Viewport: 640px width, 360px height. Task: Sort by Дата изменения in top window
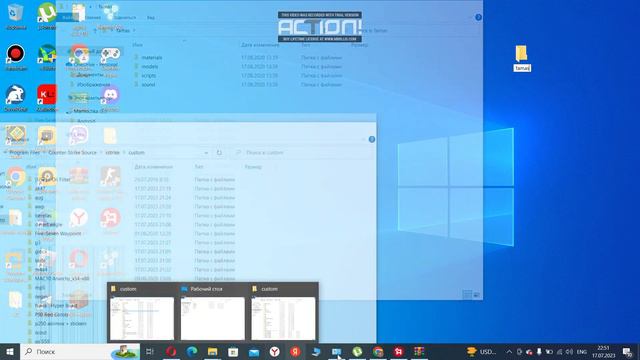(260, 45)
